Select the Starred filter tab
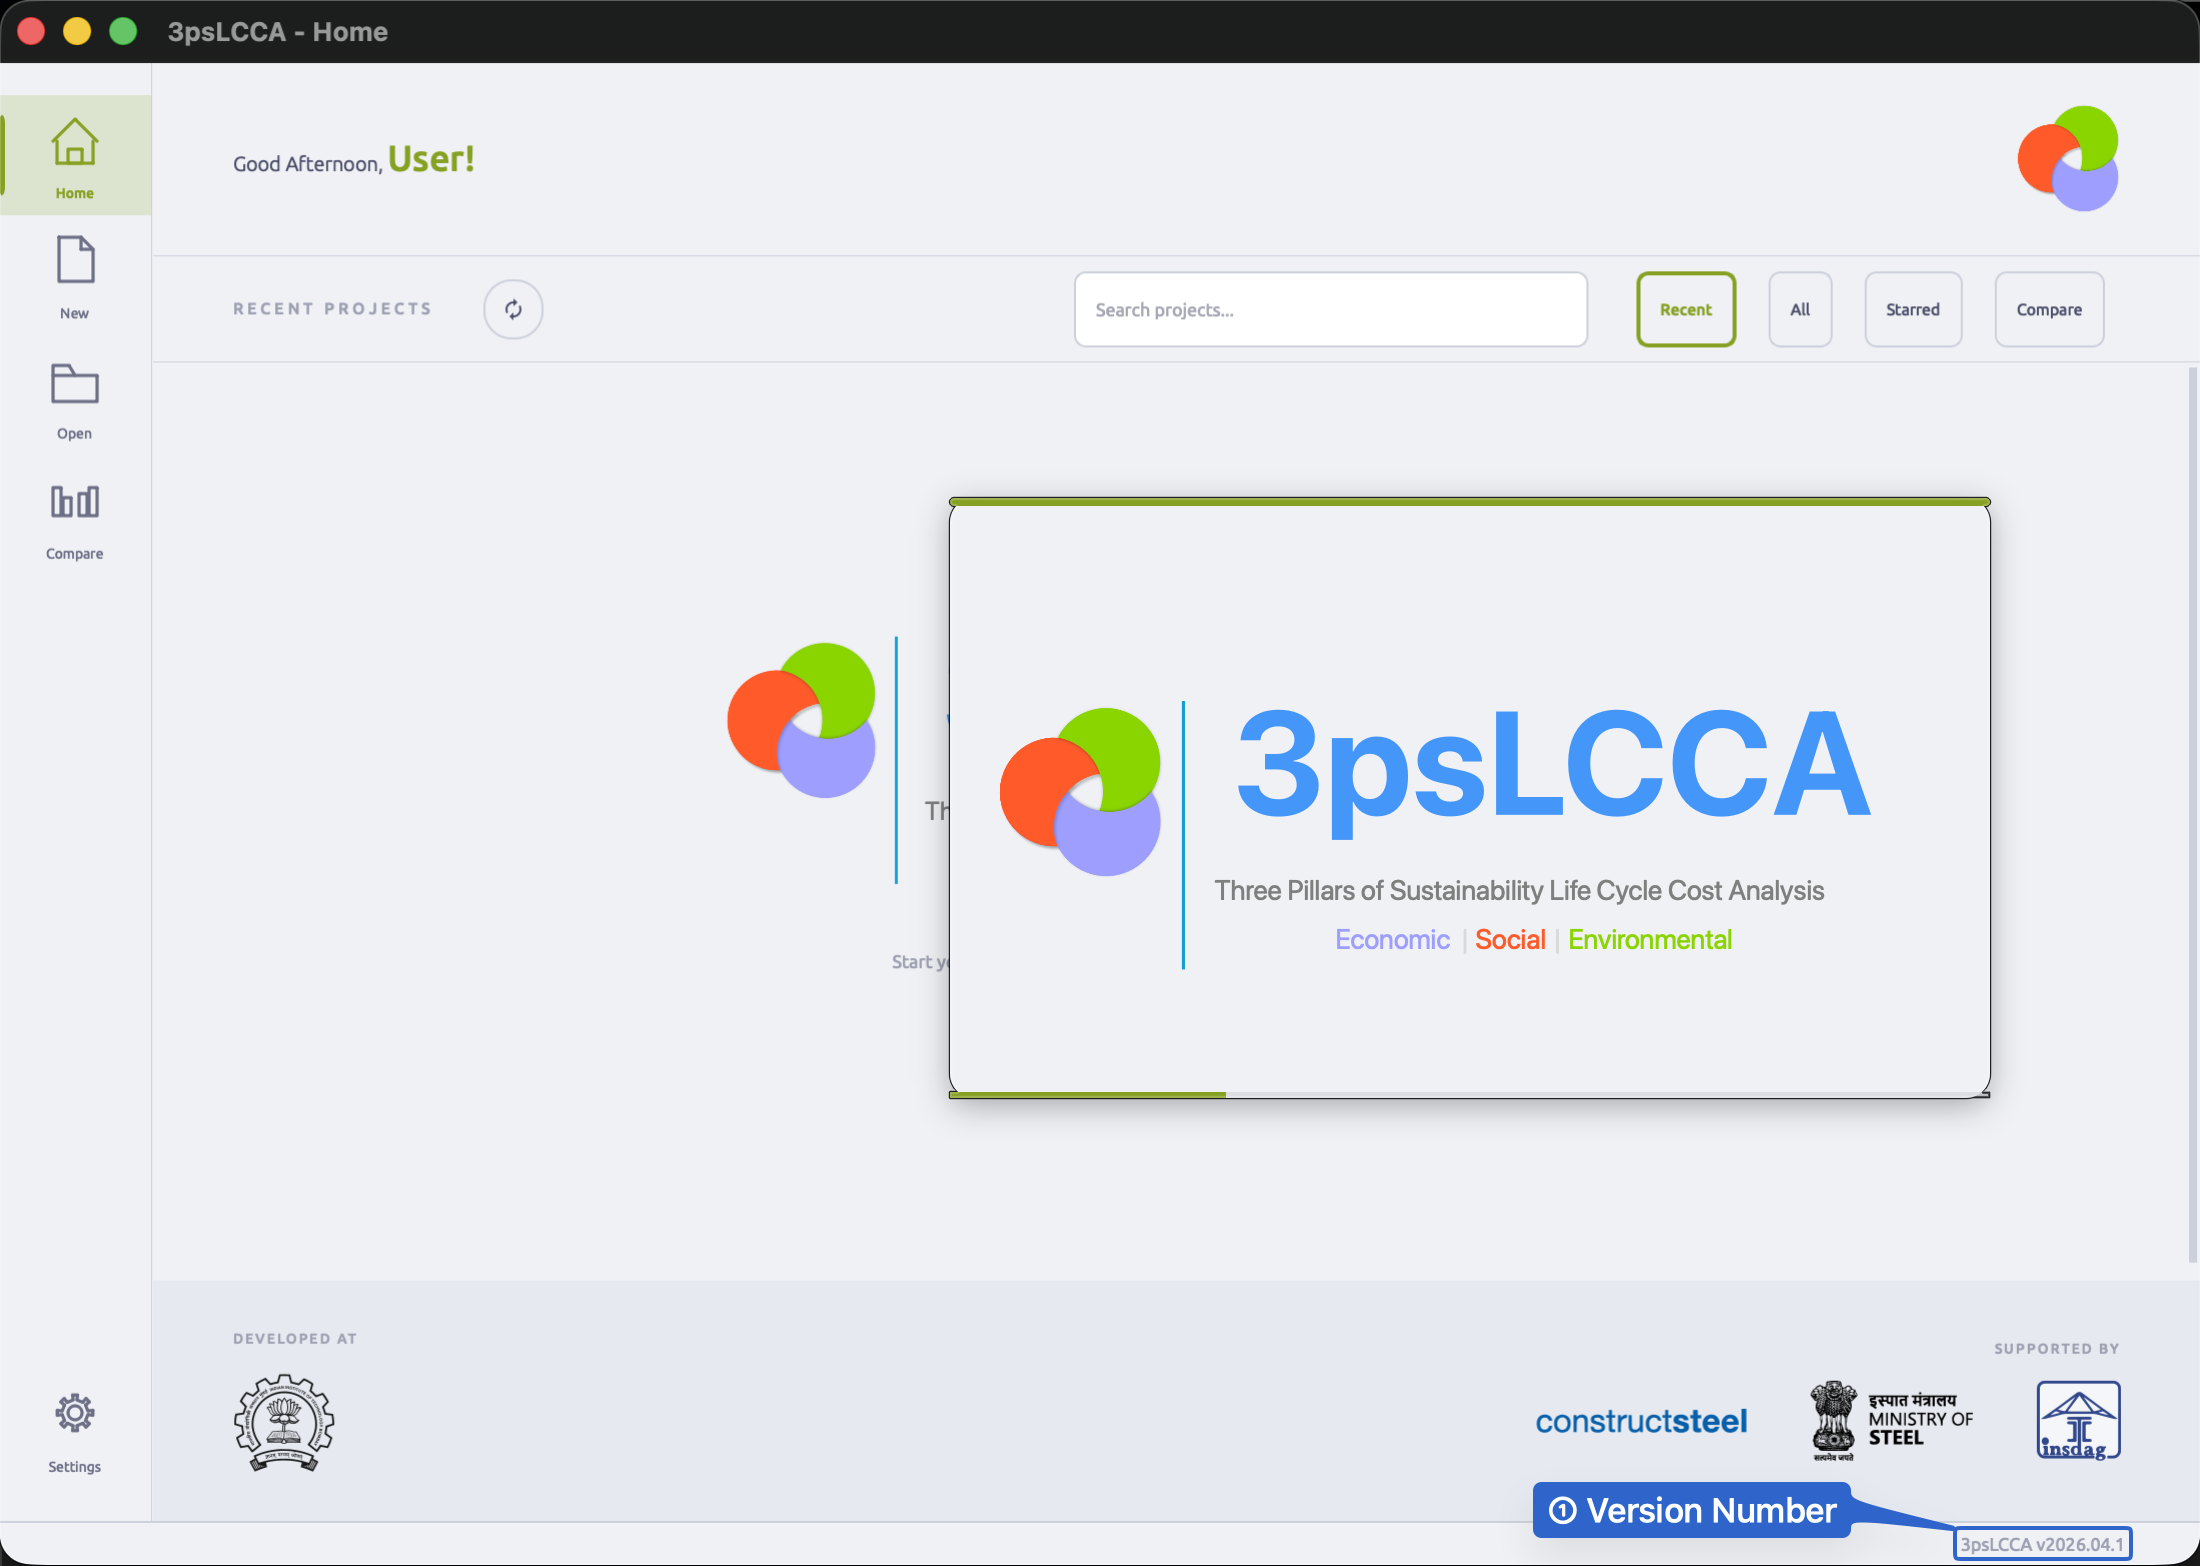Image resolution: width=2200 pixels, height=1566 pixels. click(x=1913, y=310)
